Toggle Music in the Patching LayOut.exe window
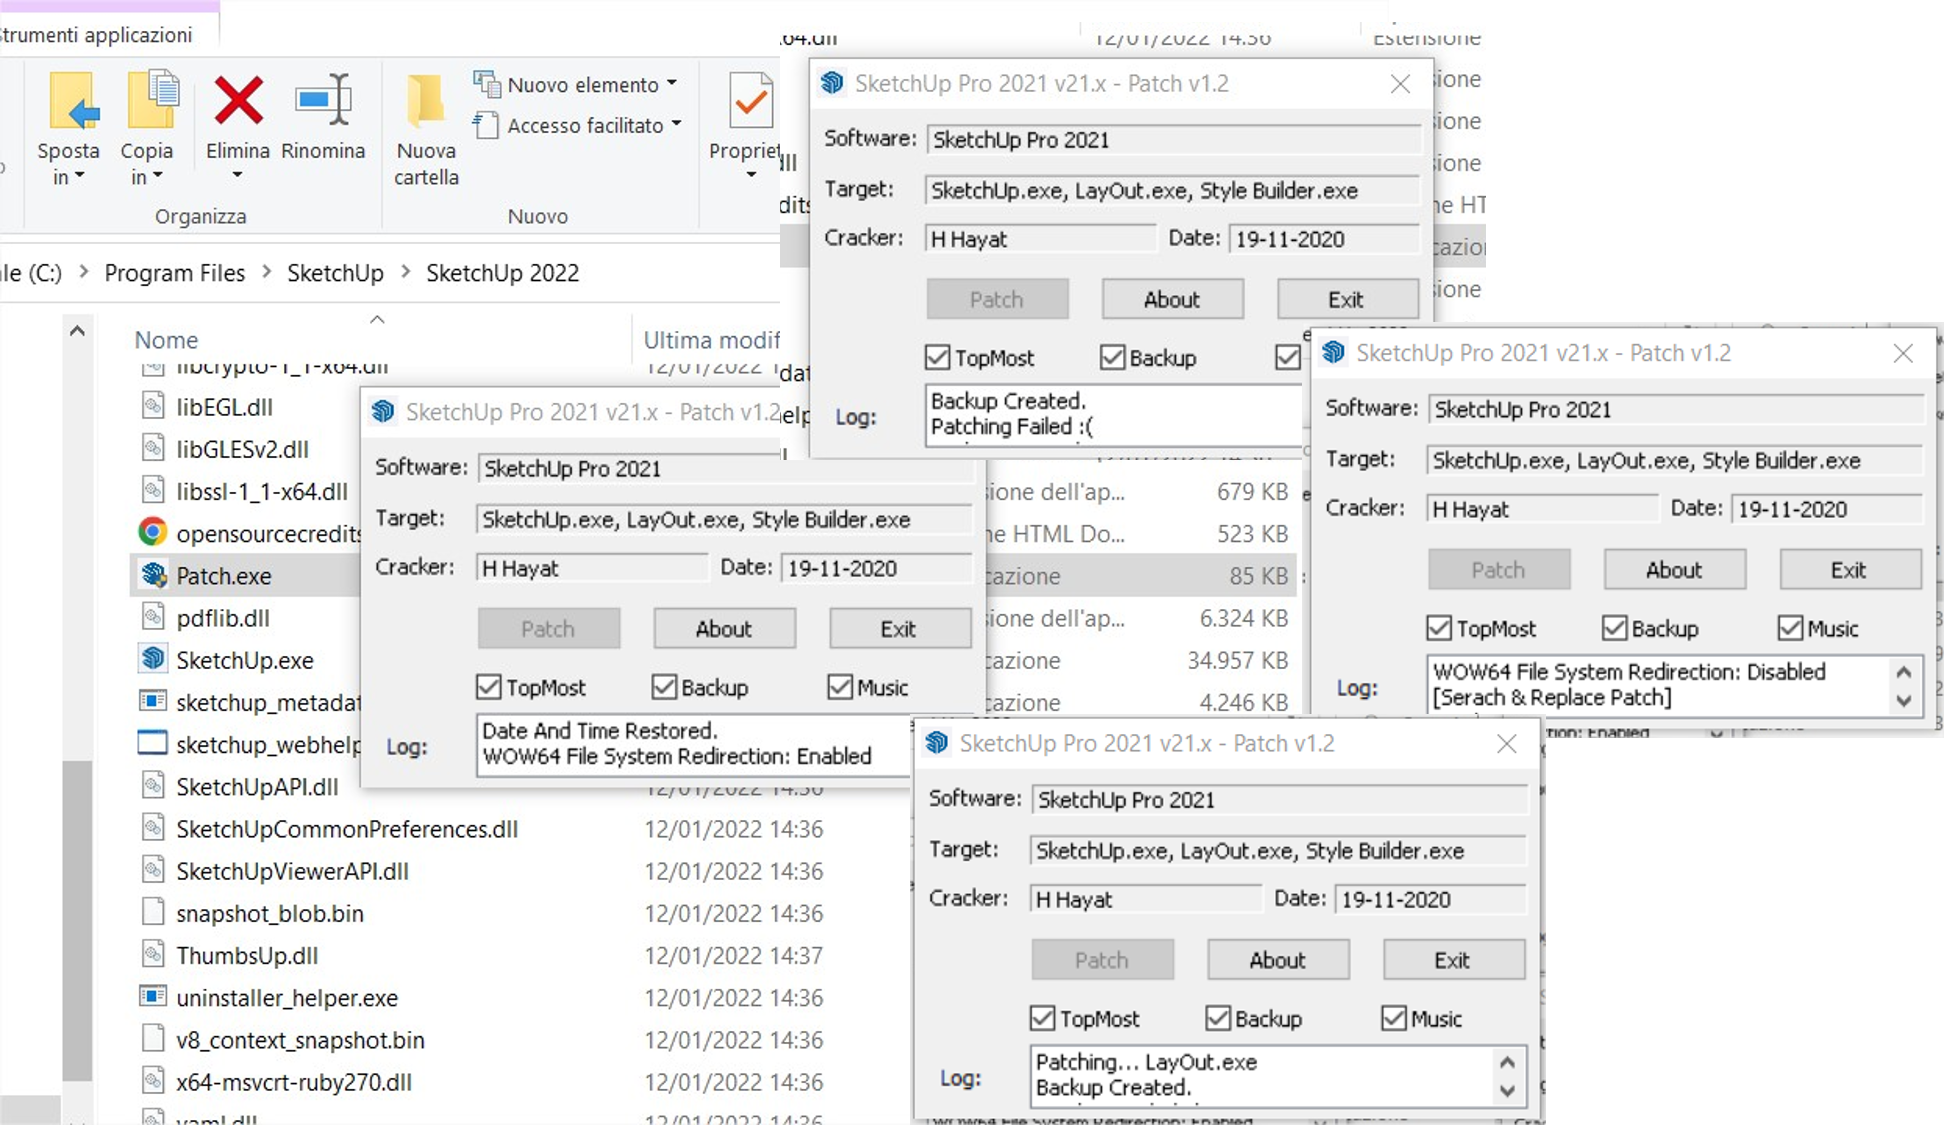This screenshot has height=1125, width=1944. (1394, 1018)
